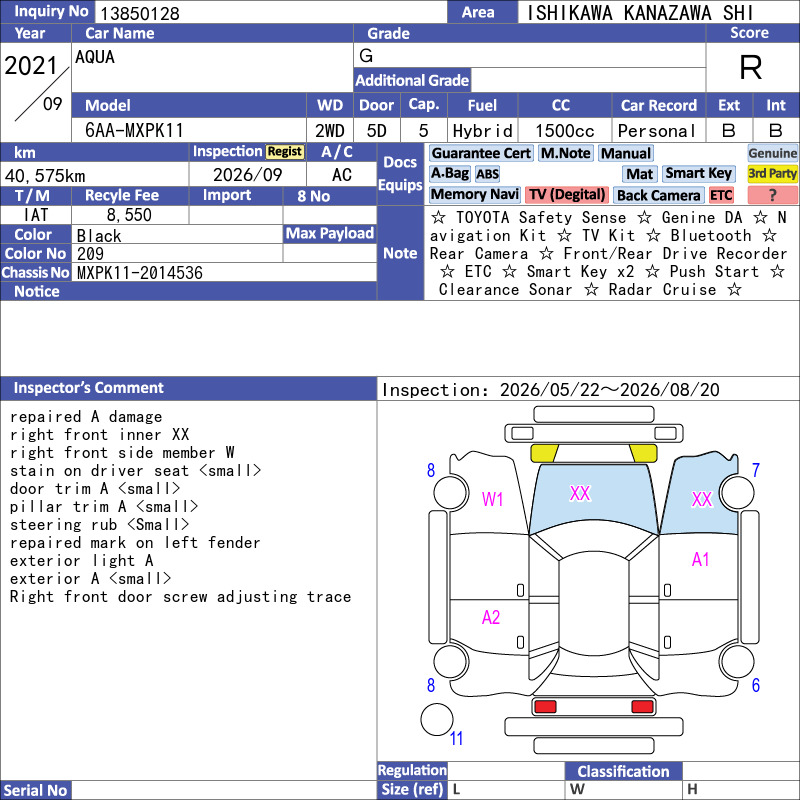
Task: Click the year value 2021
Action: click(x=31, y=65)
